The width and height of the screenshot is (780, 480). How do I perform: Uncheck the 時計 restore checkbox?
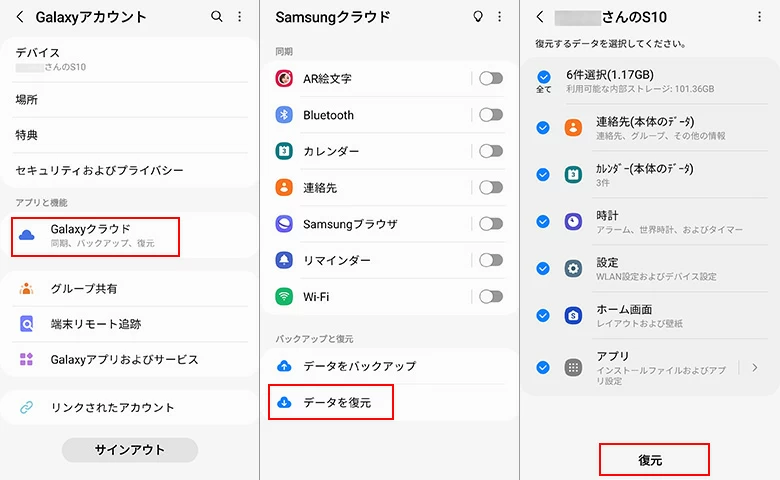coord(543,222)
